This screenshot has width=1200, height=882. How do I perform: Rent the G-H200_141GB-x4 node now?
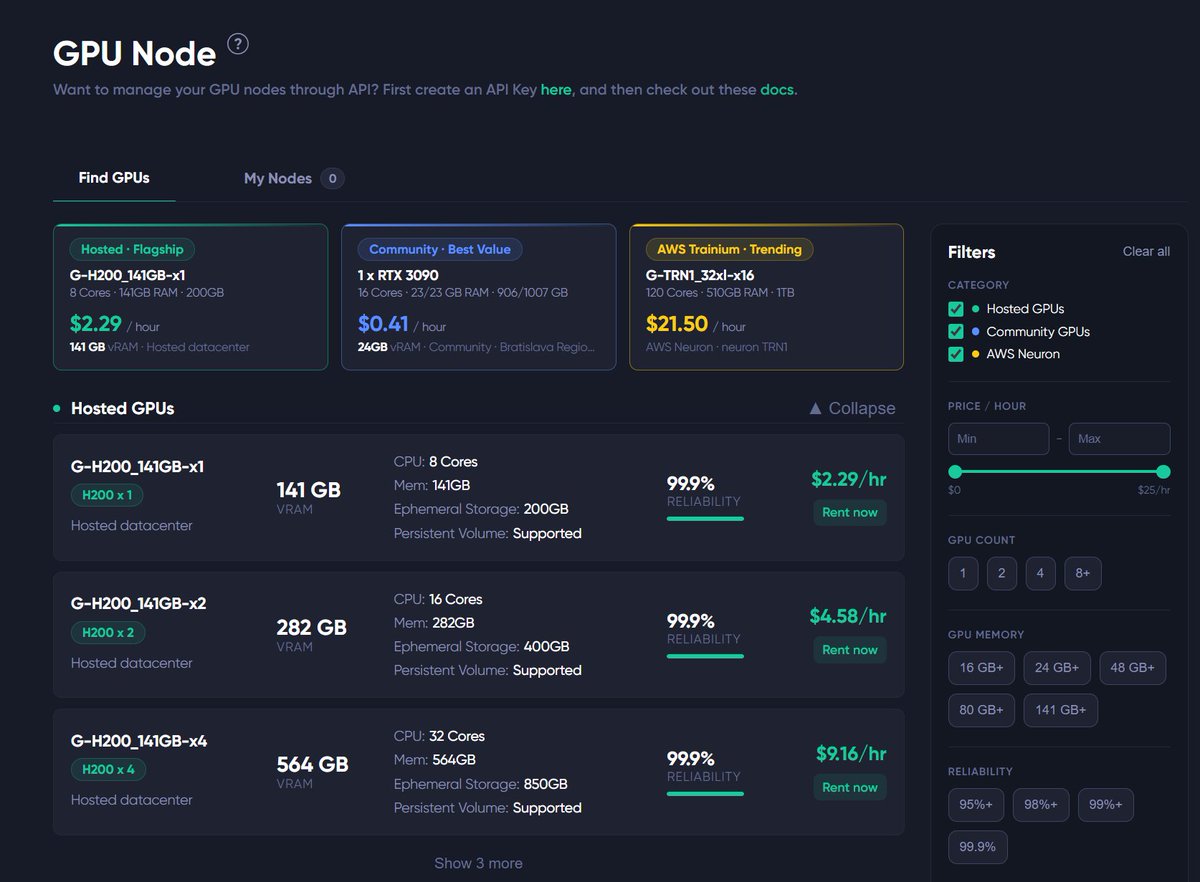(850, 787)
